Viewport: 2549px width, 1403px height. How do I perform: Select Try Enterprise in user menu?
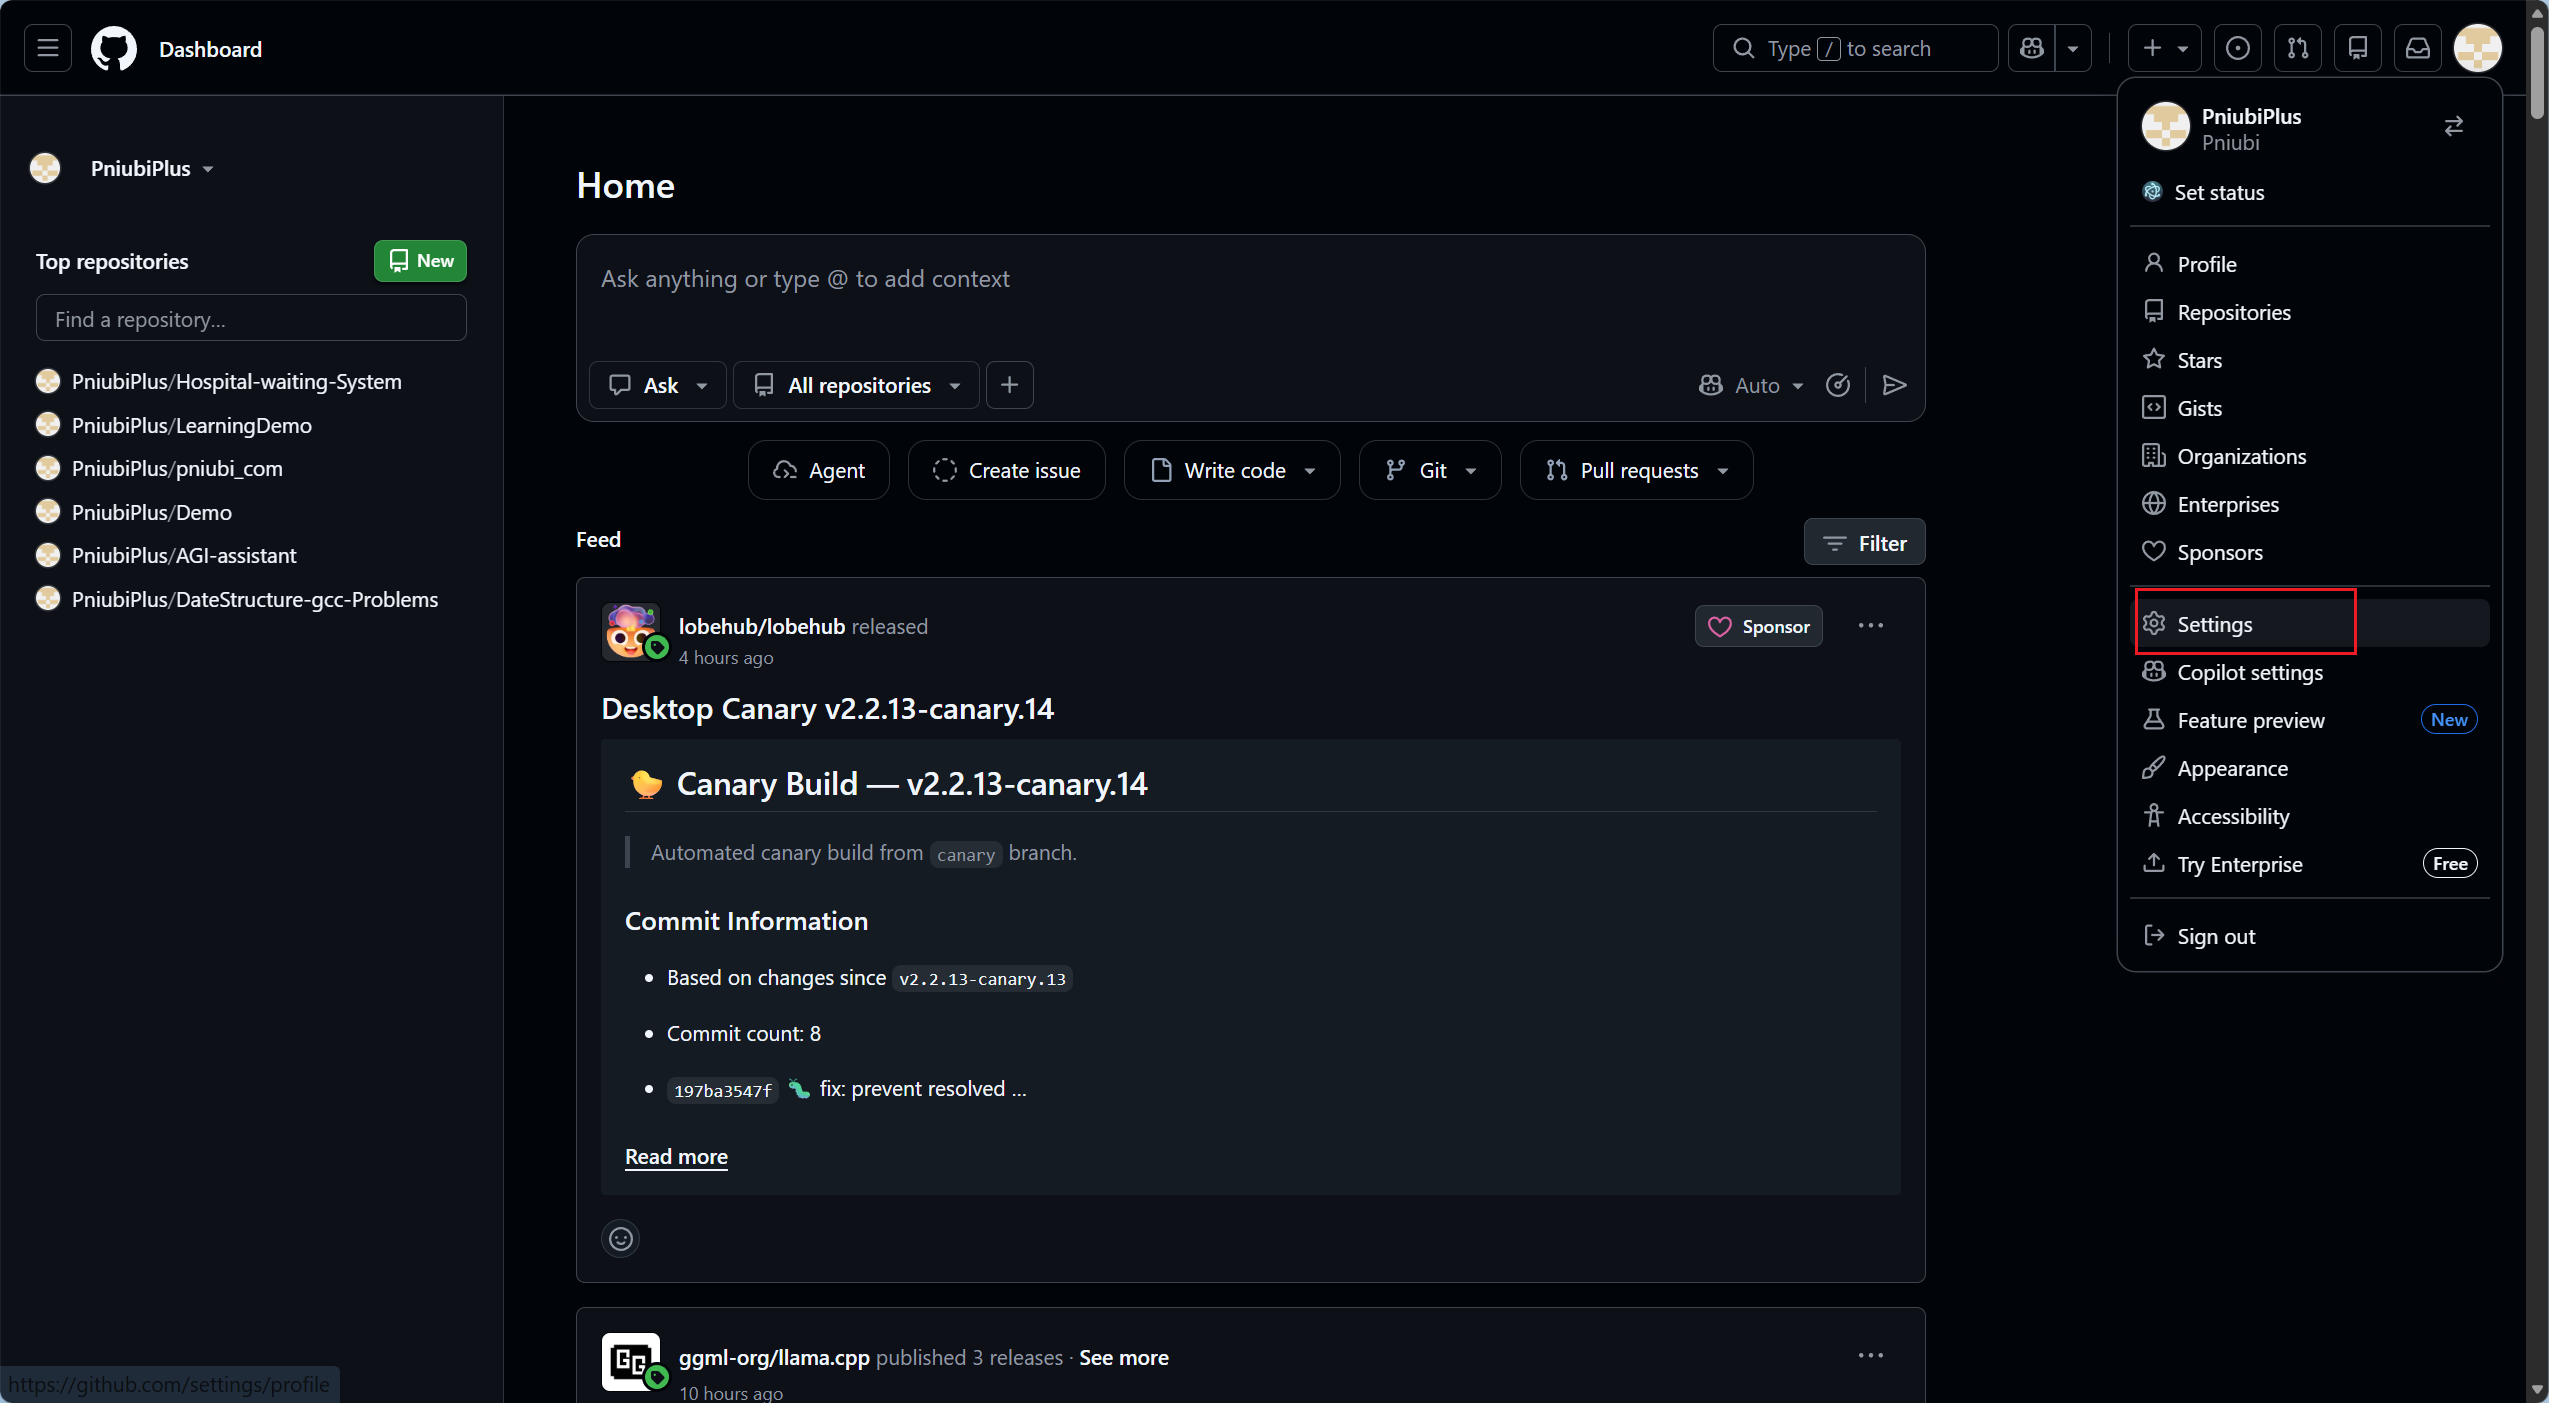tap(2310, 864)
